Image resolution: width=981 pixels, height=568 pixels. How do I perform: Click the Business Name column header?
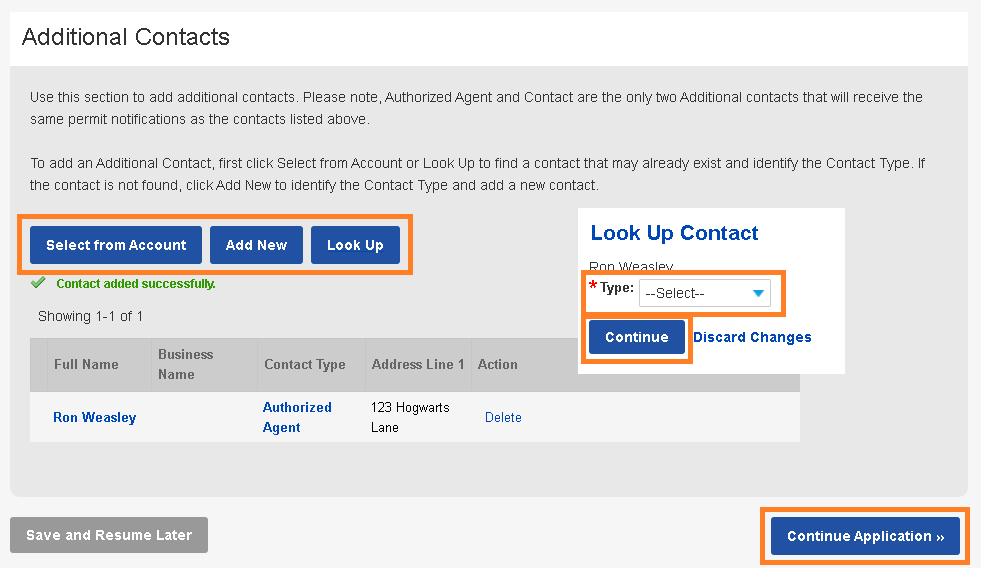point(185,364)
